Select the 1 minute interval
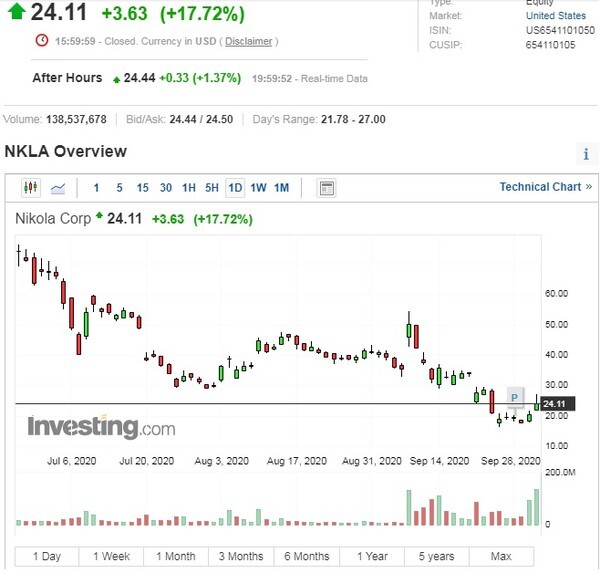Viewport: 600px width, 573px height. (96, 188)
